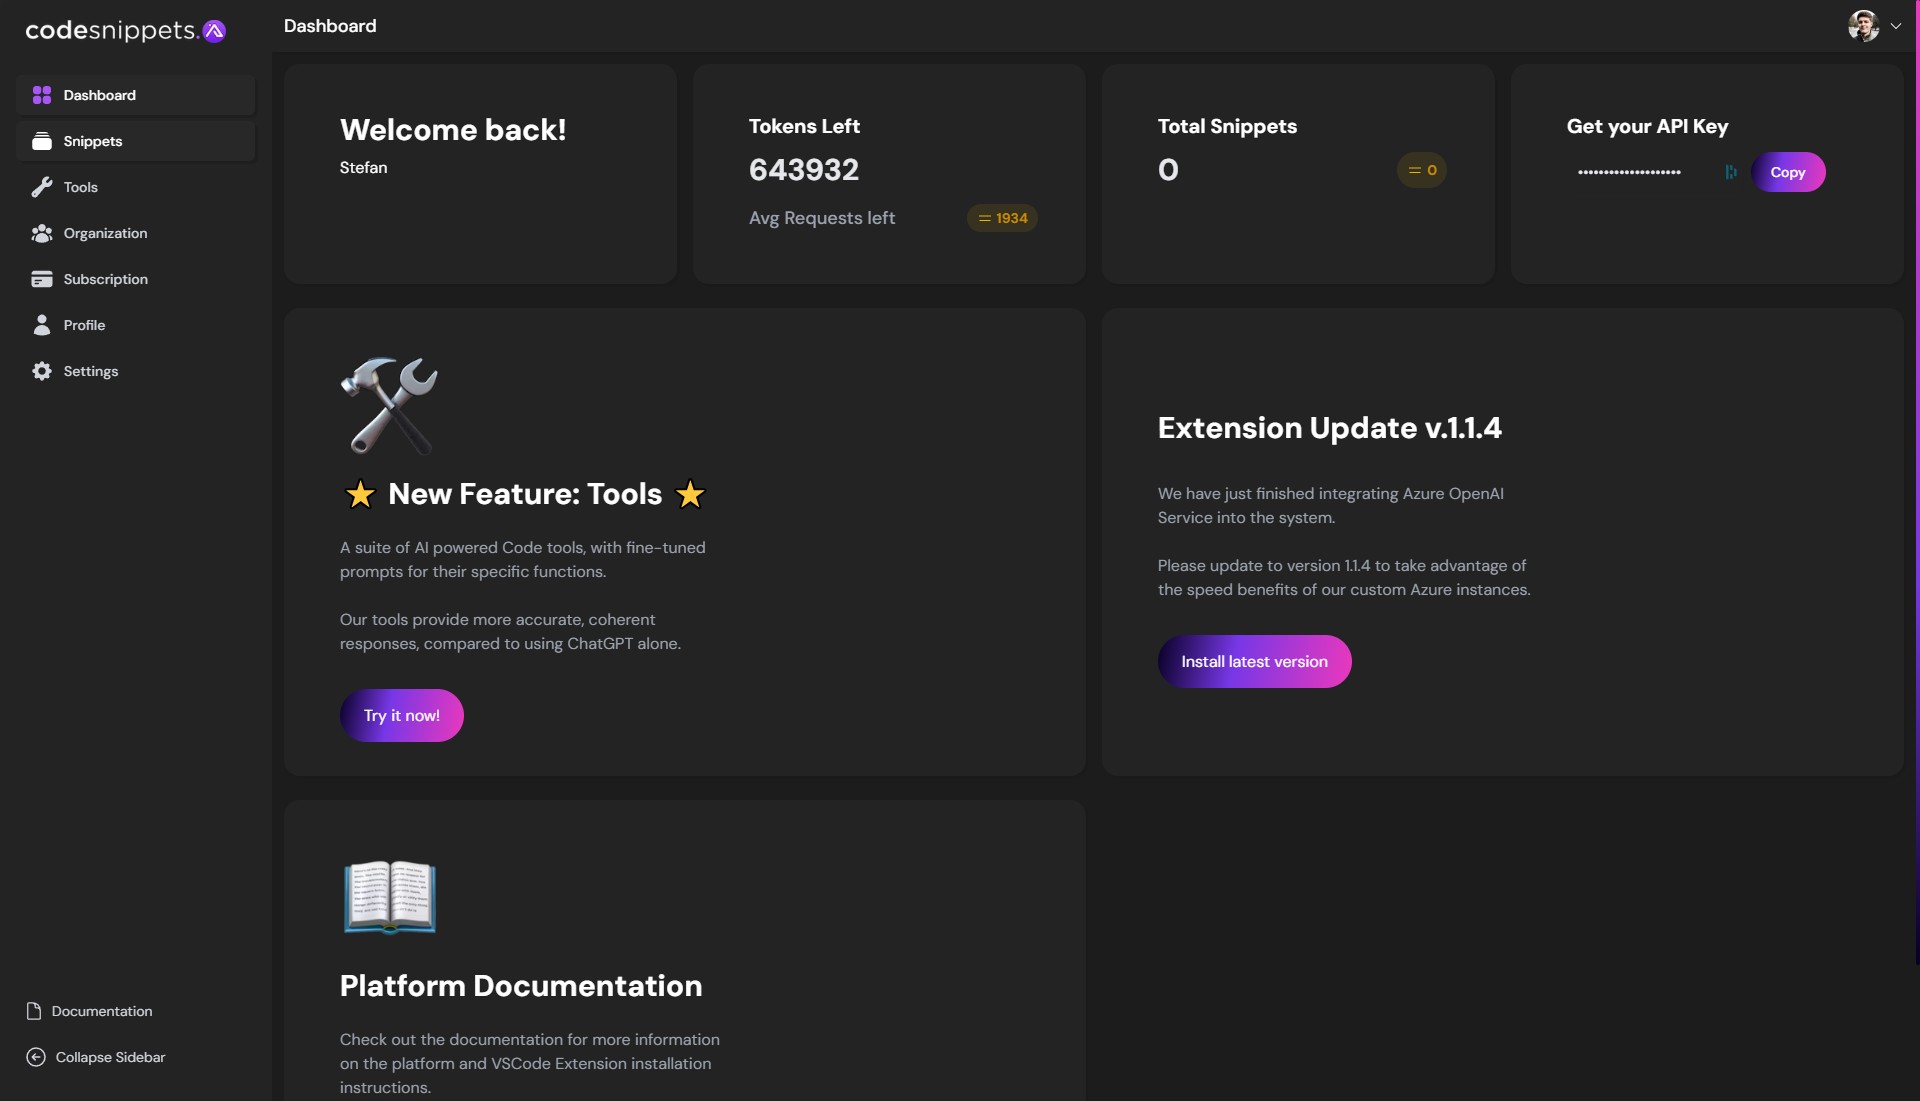The height and width of the screenshot is (1101, 1920).
Task: Open Snippets using the sidebar icon
Action: (x=41, y=141)
